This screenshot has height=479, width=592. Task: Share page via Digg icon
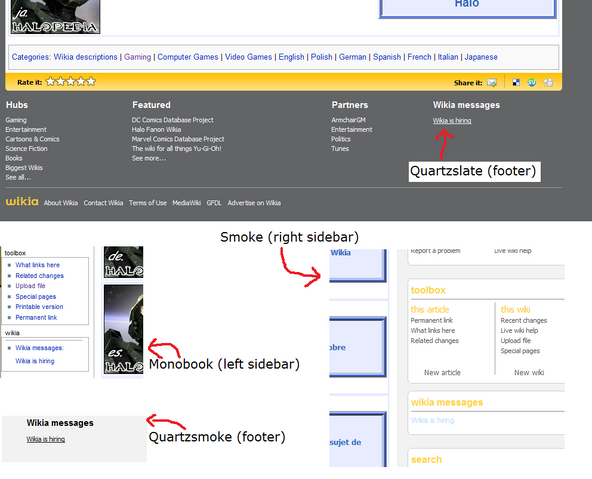[548, 82]
